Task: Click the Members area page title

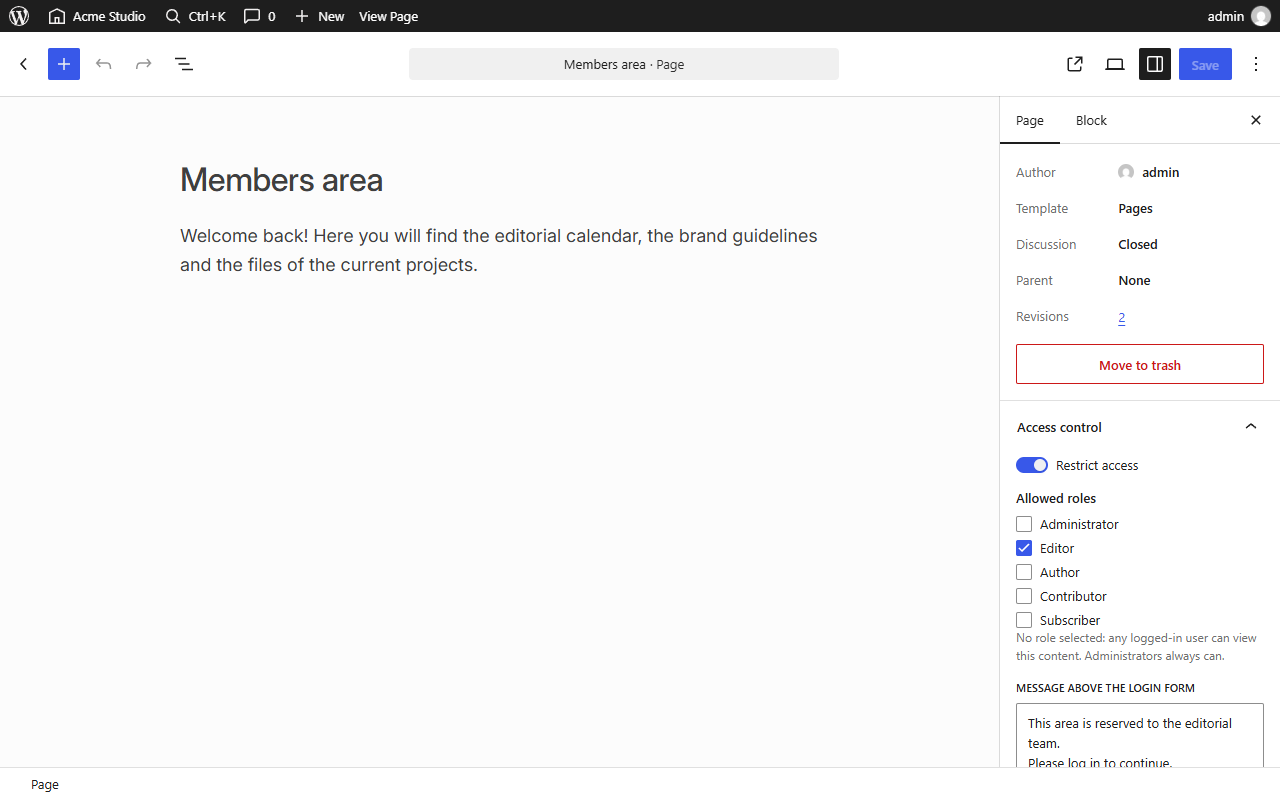Action: [x=281, y=180]
